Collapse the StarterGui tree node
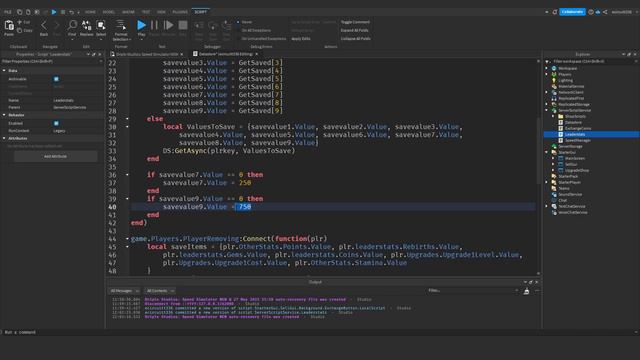The width and height of the screenshot is (640, 360). (547, 152)
